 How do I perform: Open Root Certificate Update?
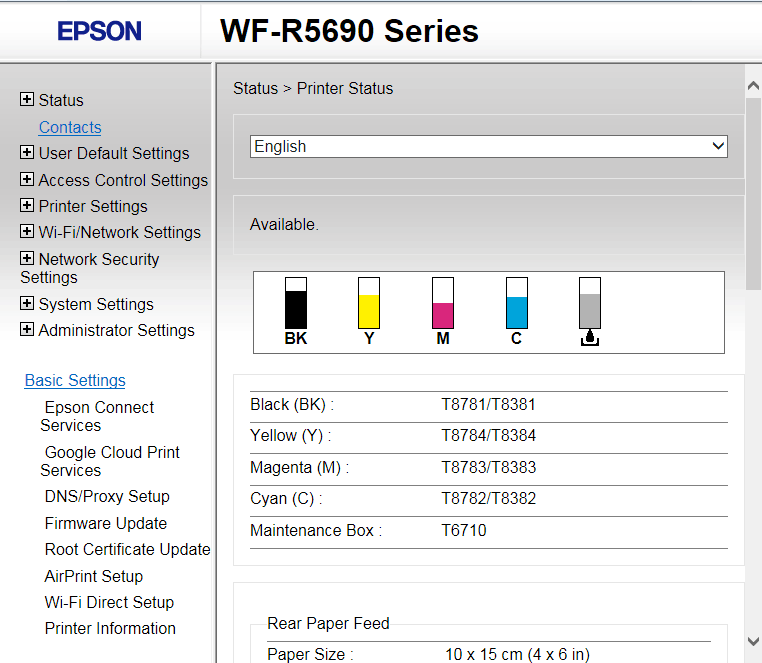(x=127, y=549)
